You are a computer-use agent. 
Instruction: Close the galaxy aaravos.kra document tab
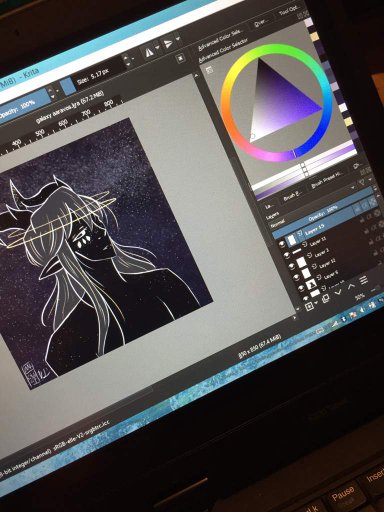click(180, 59)
